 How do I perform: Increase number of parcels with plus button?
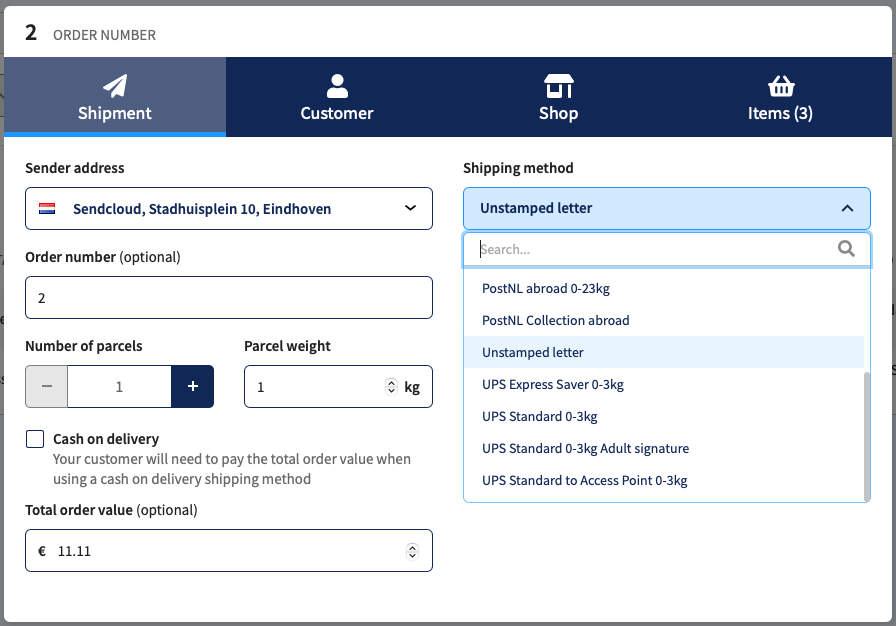click(x=193, y=387)
